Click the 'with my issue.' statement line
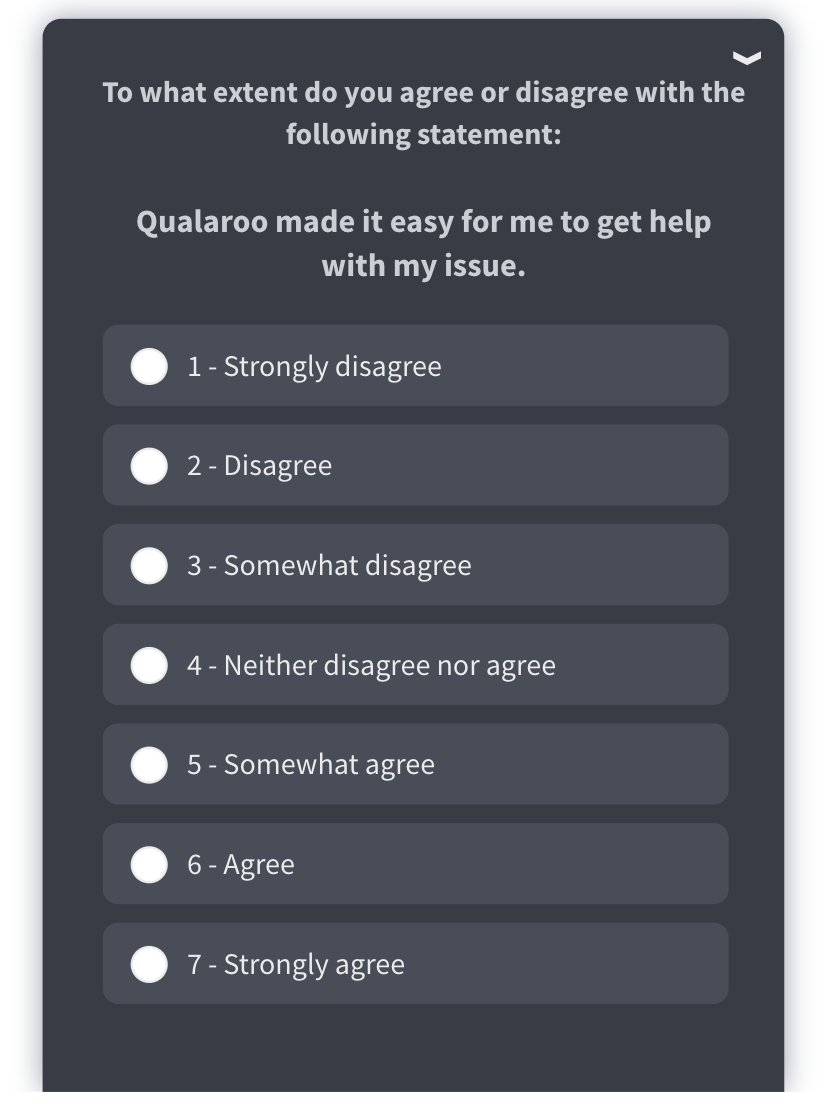 [x=423, y=267]
